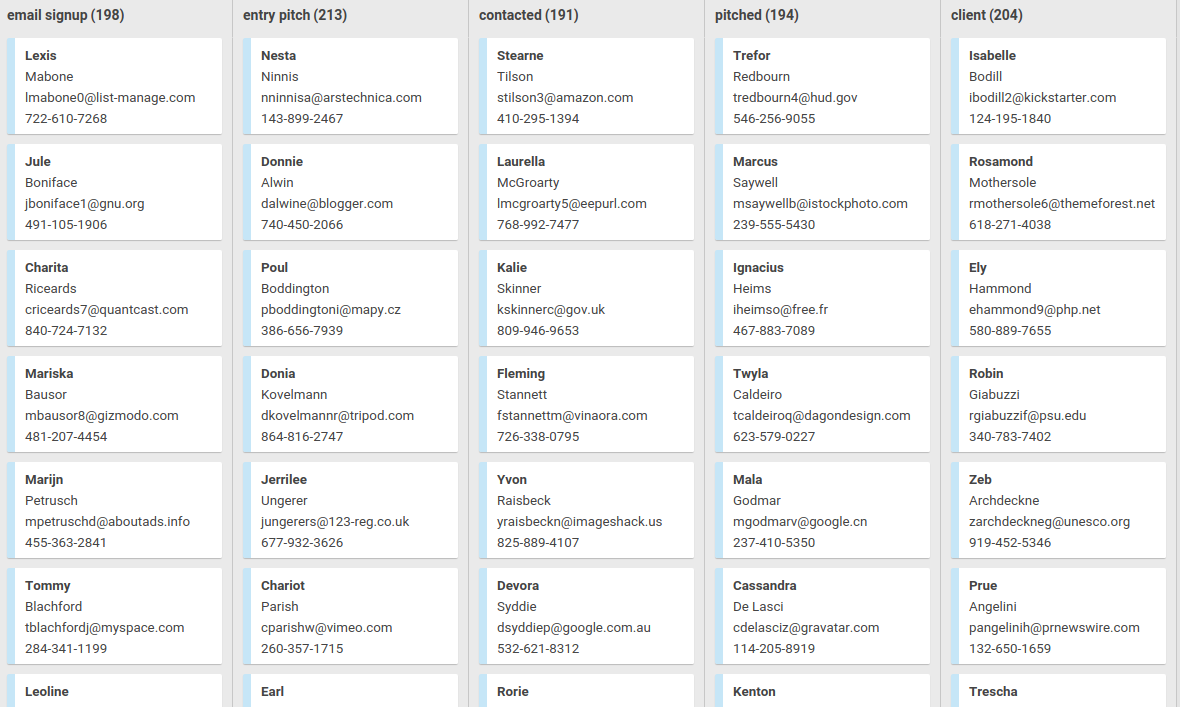Click email lmcgroarty5@eepurl.com
Screen dimensions: 1180x707
[572, 204]
